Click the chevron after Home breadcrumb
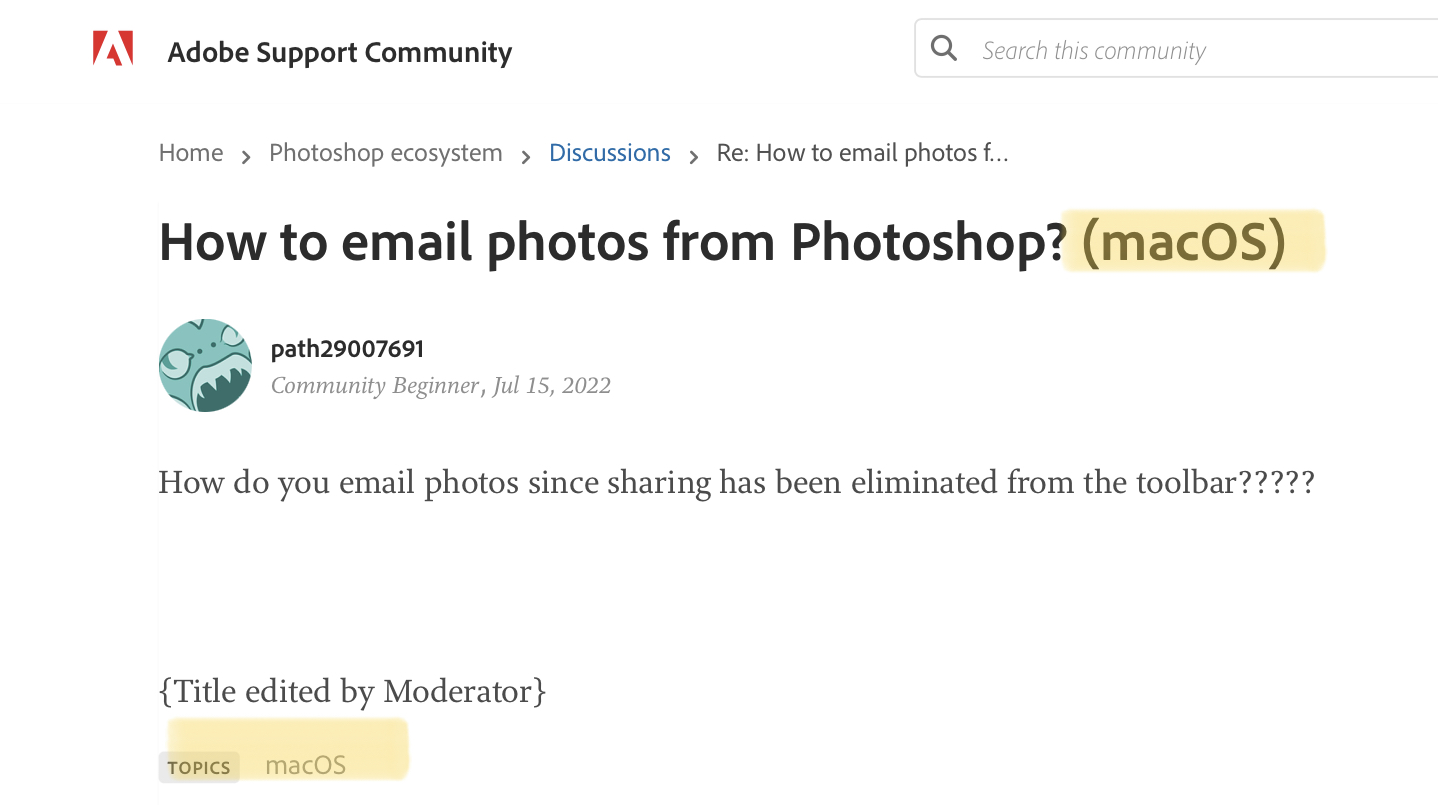1438x805 pixels. click(245, 157)
